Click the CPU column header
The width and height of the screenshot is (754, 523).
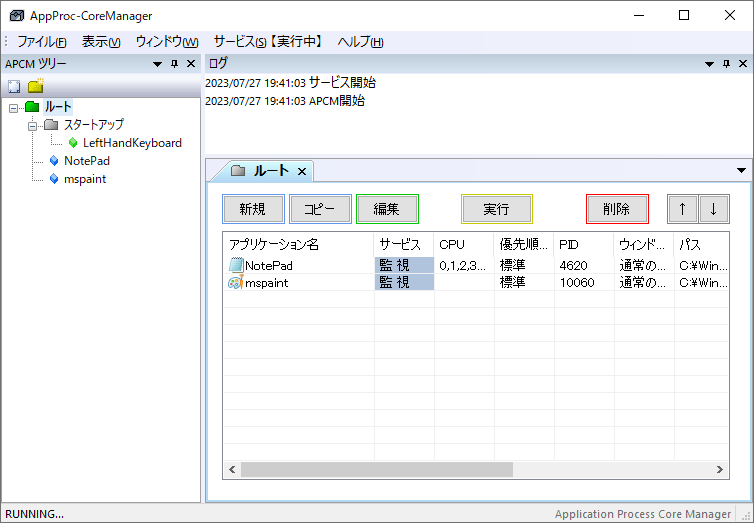(463, 244)
